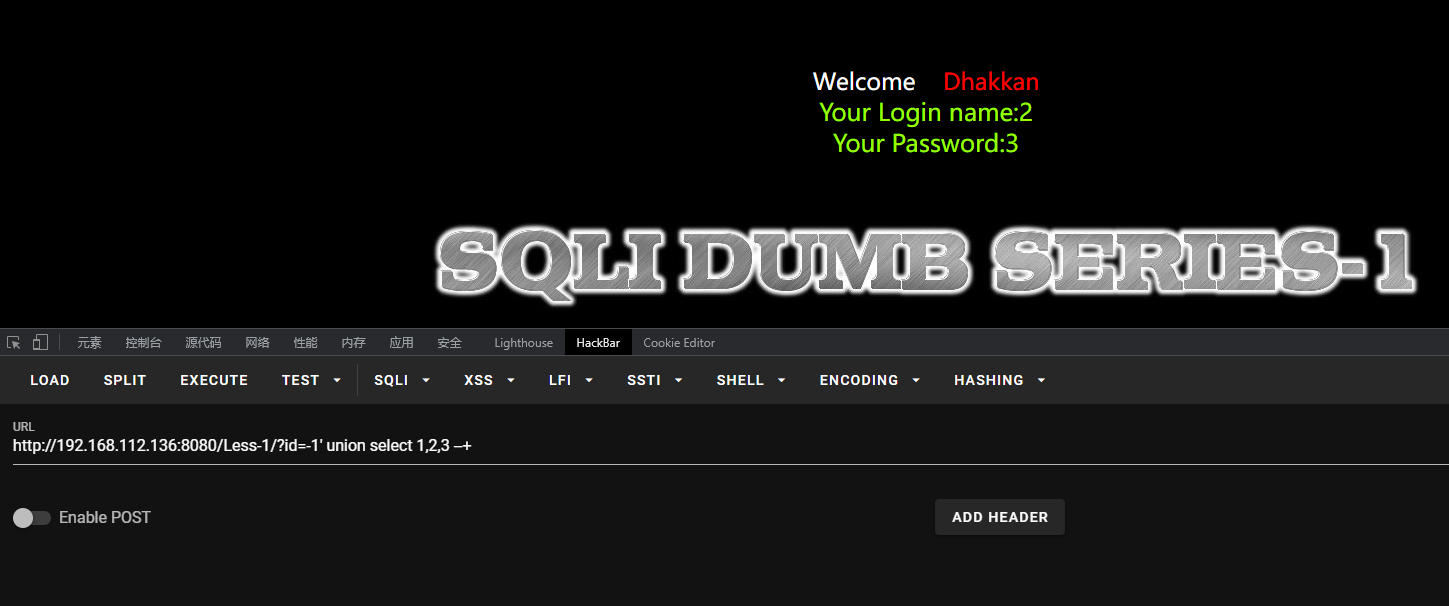The width and height of the screenshot is (1449, 606).
Task: Open the ENCODING dropdown
Action: (x=870, y=380)
